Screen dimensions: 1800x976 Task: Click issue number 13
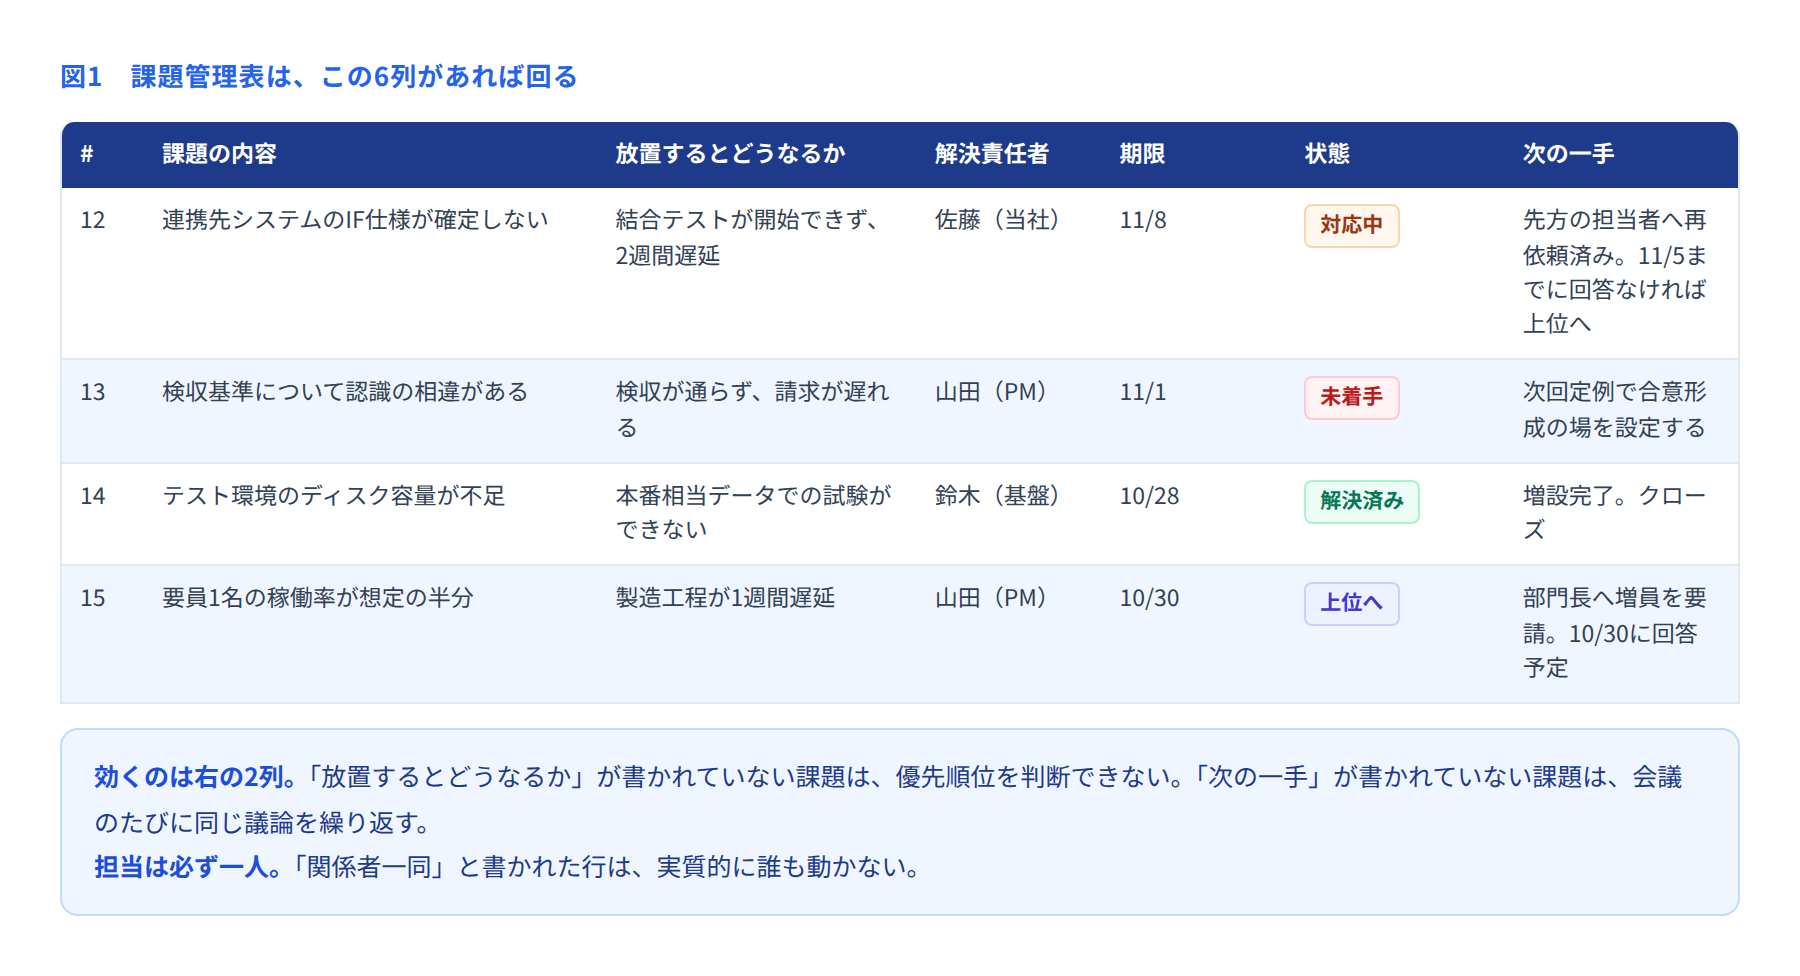[x=93, y=392]
